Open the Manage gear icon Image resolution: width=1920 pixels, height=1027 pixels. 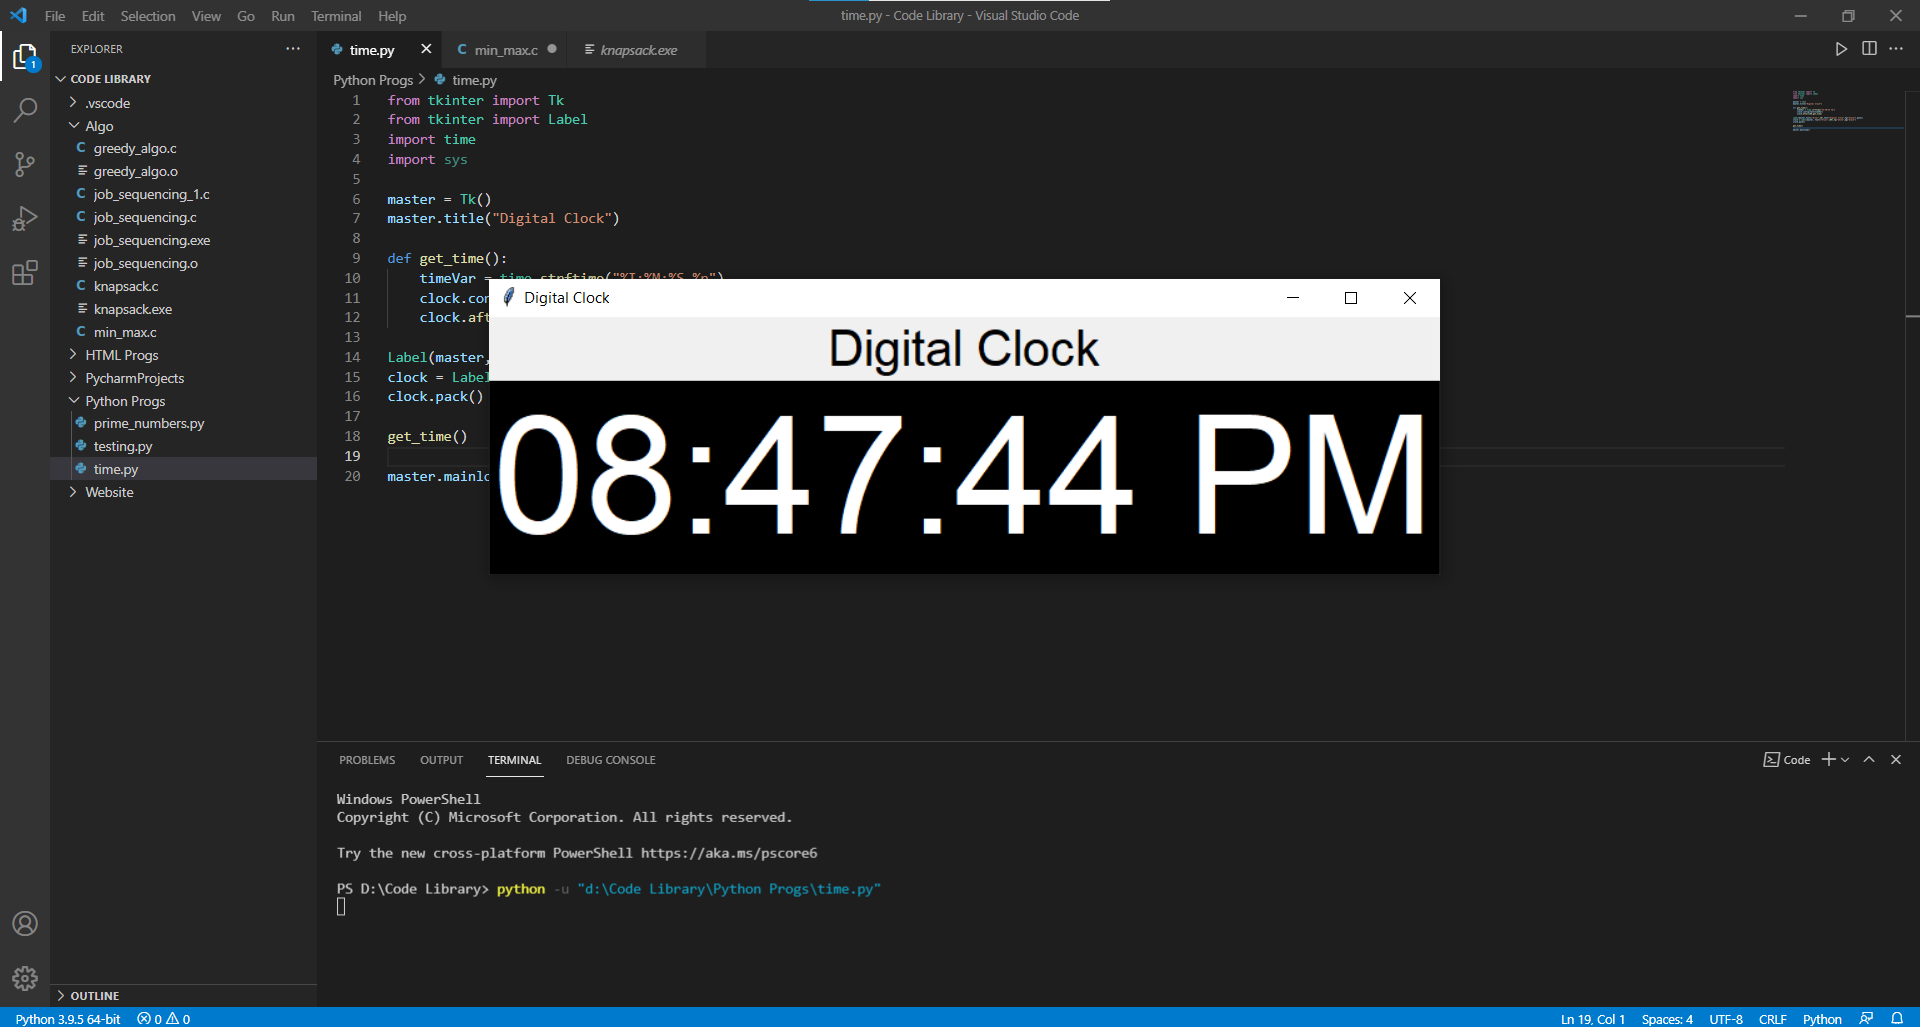pyautogui.click(x=25, y=977)
